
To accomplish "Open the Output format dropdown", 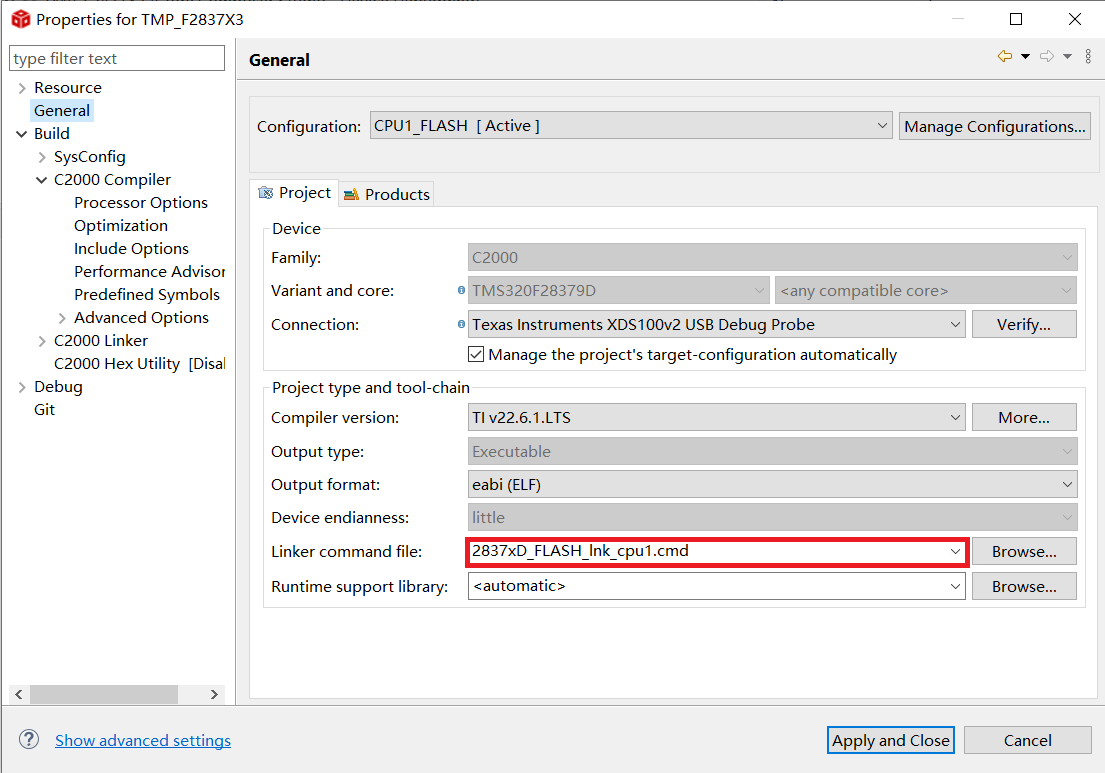I will (x=772, y=485).
